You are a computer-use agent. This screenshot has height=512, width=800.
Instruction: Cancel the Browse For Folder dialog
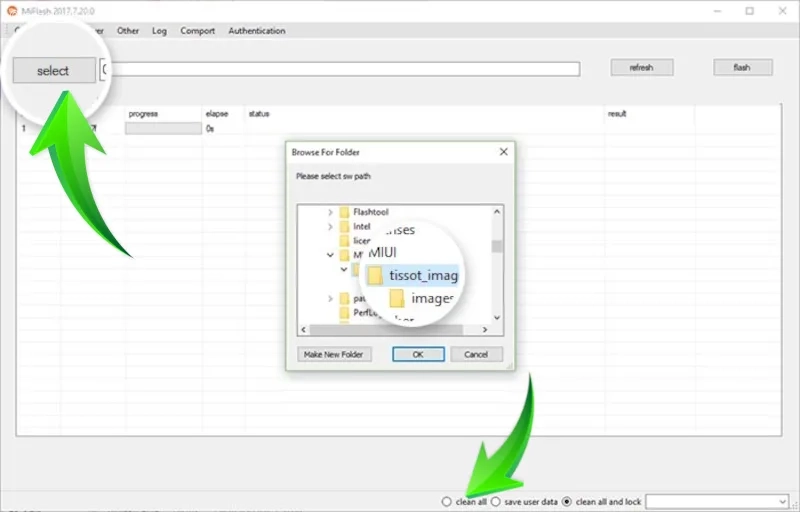click(x=476, y=354)
